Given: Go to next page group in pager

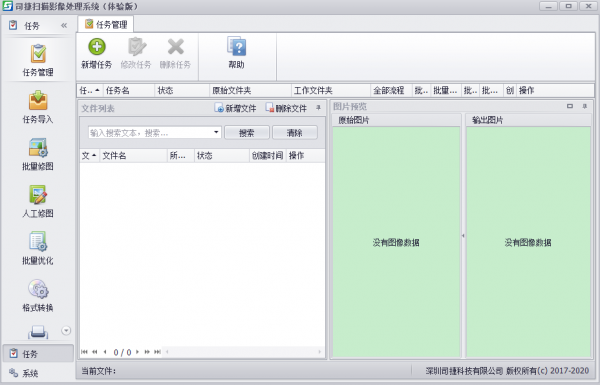Looking at the screenshot, I should pos(147,352).
